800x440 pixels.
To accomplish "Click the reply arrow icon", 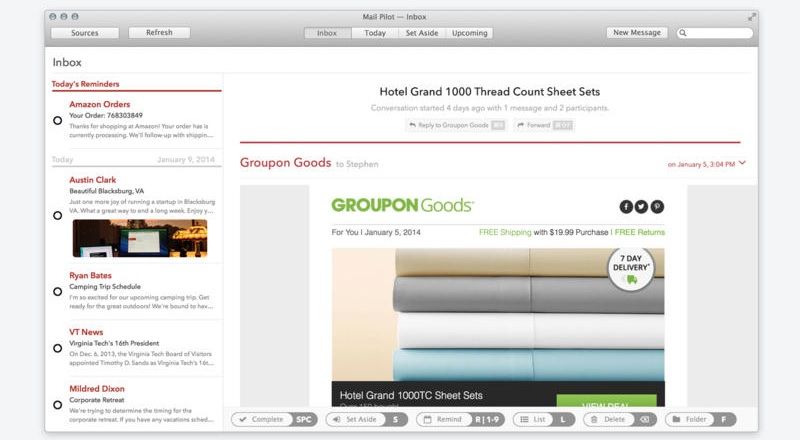I will tap(412, 125).
